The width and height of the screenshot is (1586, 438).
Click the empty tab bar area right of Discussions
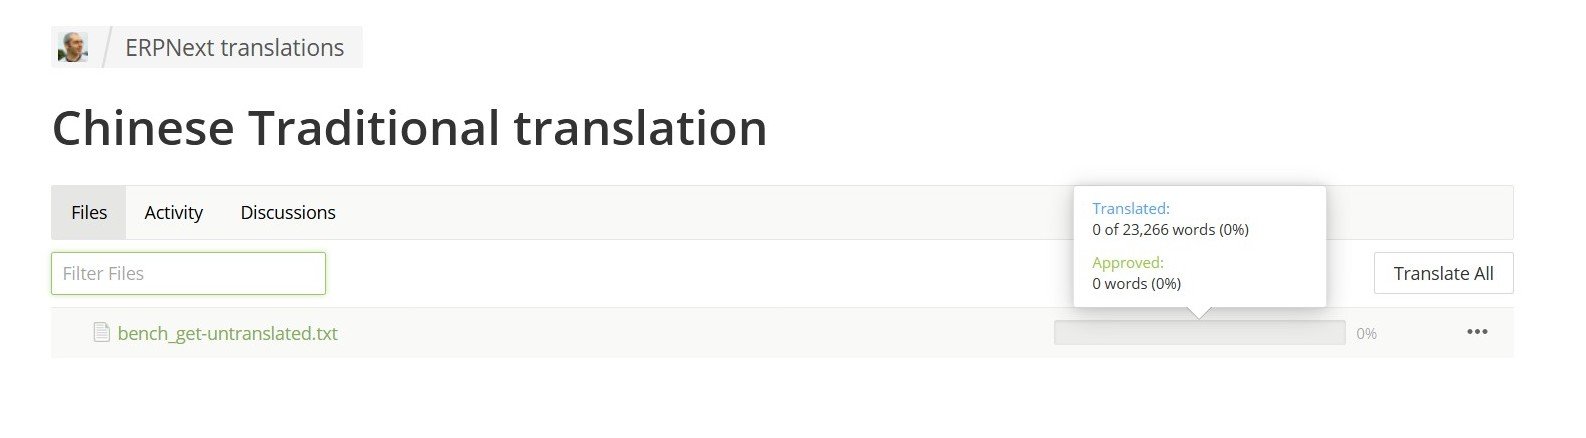click(x=700, y=212)
